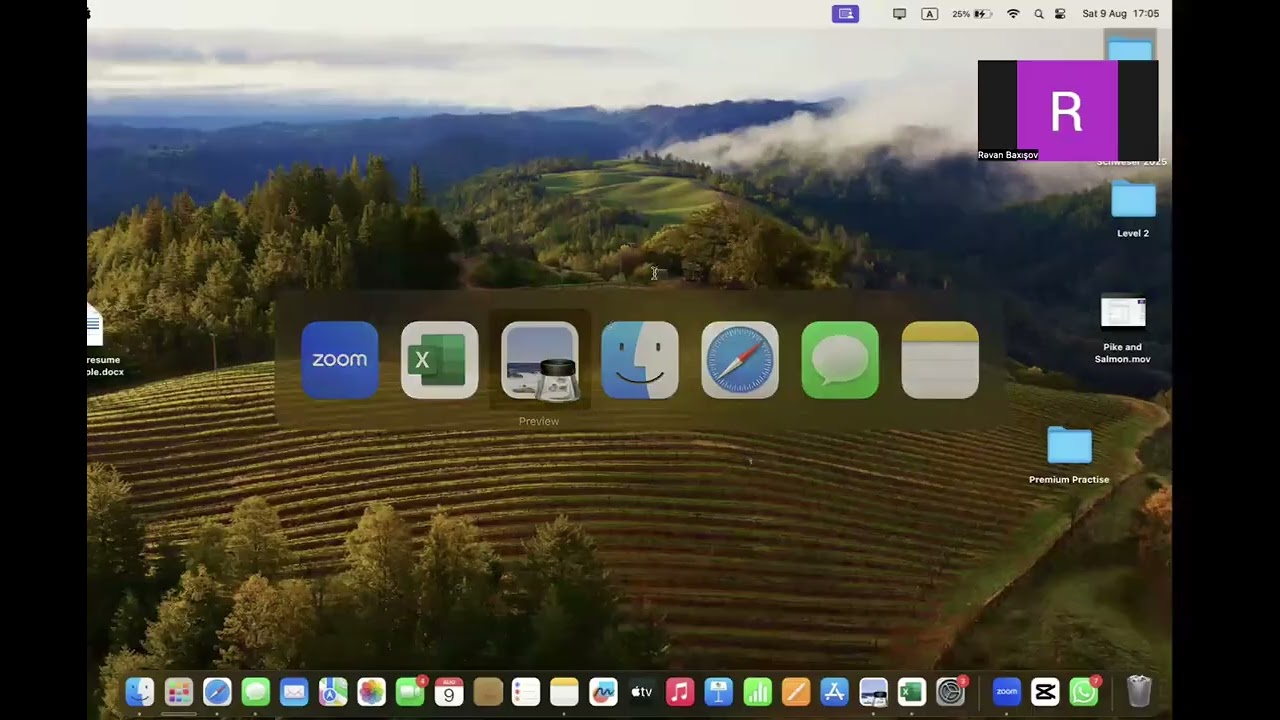Open Excel from the Dock

pyautogui.click(x=911, y=691)
